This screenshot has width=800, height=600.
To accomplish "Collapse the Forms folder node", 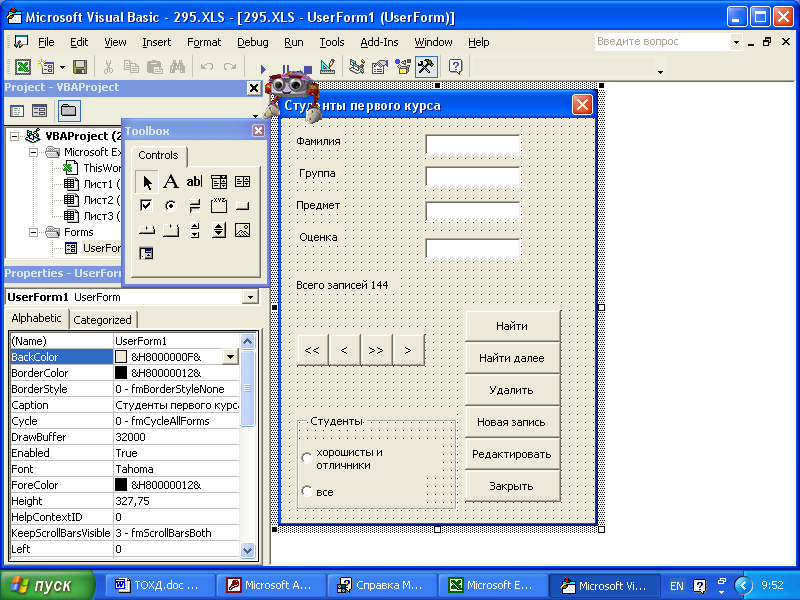I will [x=33, y=232].
